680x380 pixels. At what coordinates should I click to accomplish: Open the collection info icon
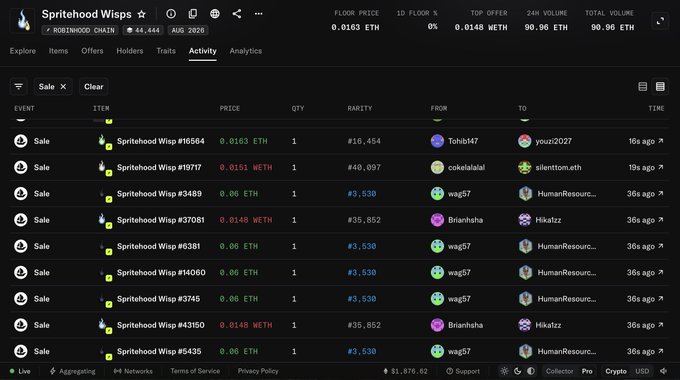[x=171, y=14]
